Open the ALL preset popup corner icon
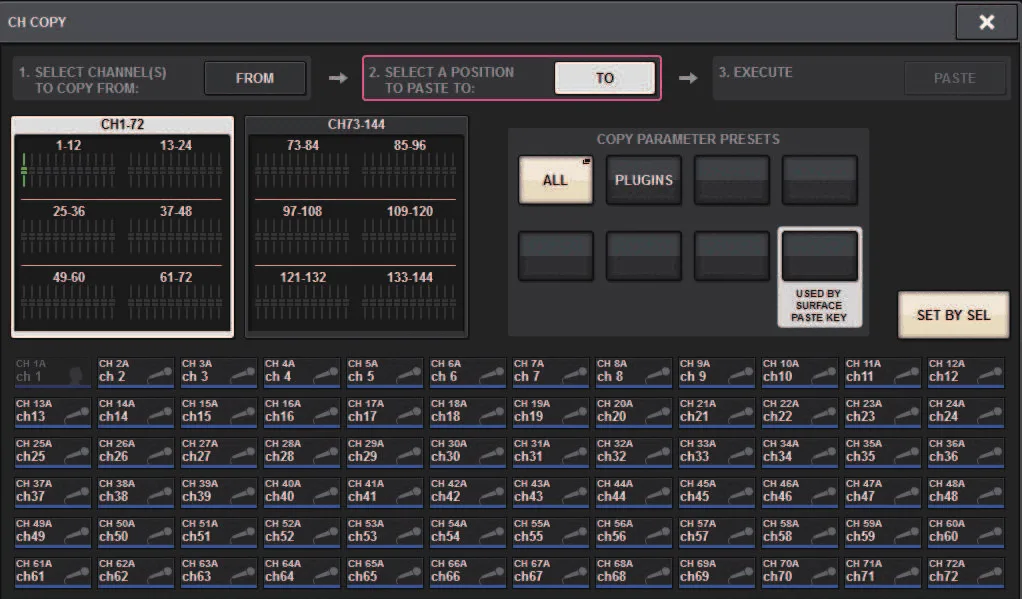Viewport: 1022px width, 599px height. point(586,161)
